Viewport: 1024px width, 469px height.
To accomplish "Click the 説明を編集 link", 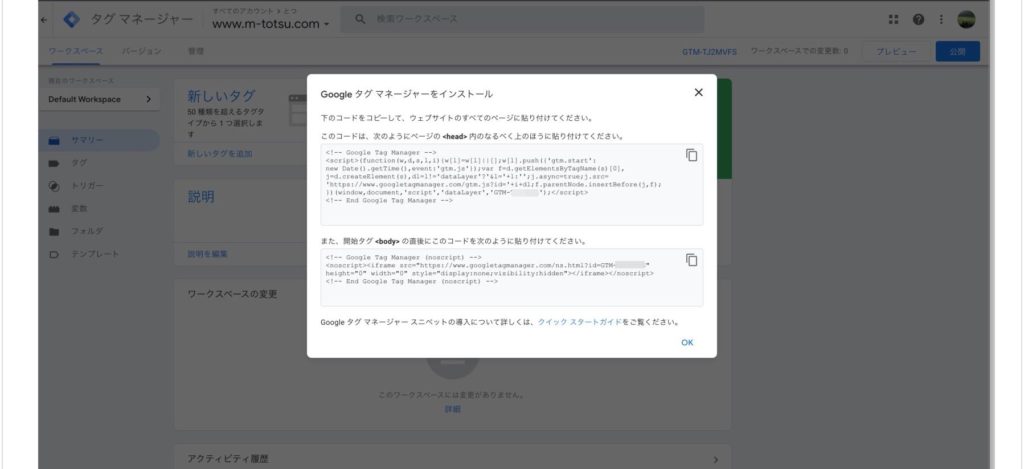I will (208, 254).
